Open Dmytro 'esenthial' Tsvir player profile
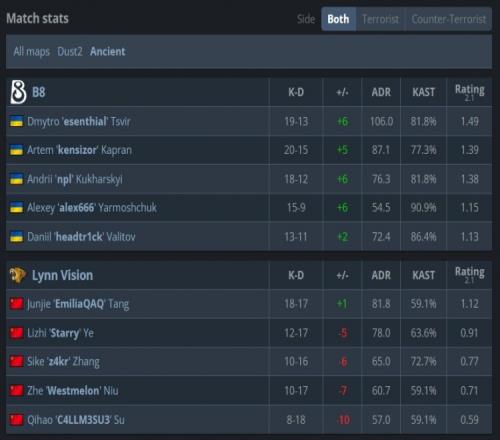Screen dimensions: 500x440 (79, 121)
